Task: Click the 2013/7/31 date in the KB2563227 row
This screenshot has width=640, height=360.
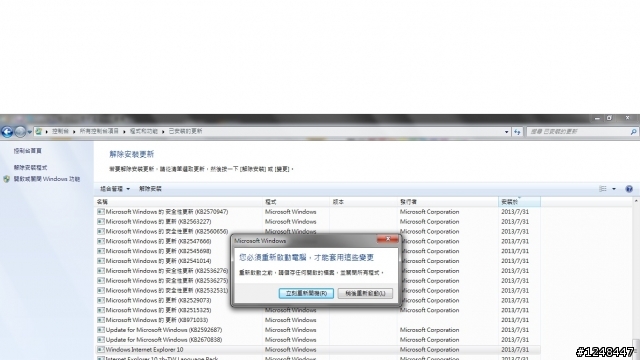Action: pyautogui.click(x=515, y=222)
